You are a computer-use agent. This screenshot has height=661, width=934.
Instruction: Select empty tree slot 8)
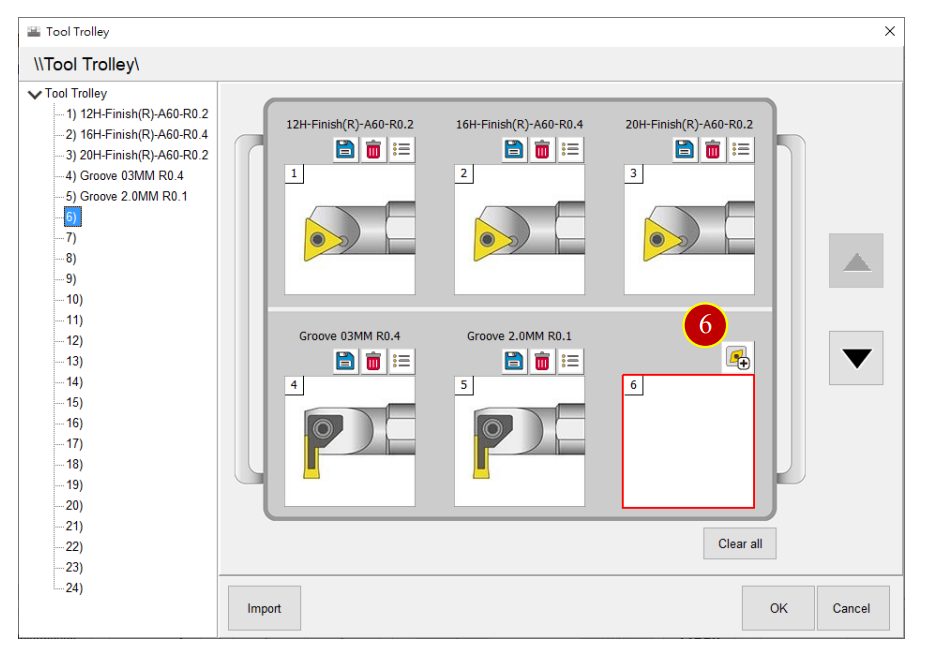(71, 258)
